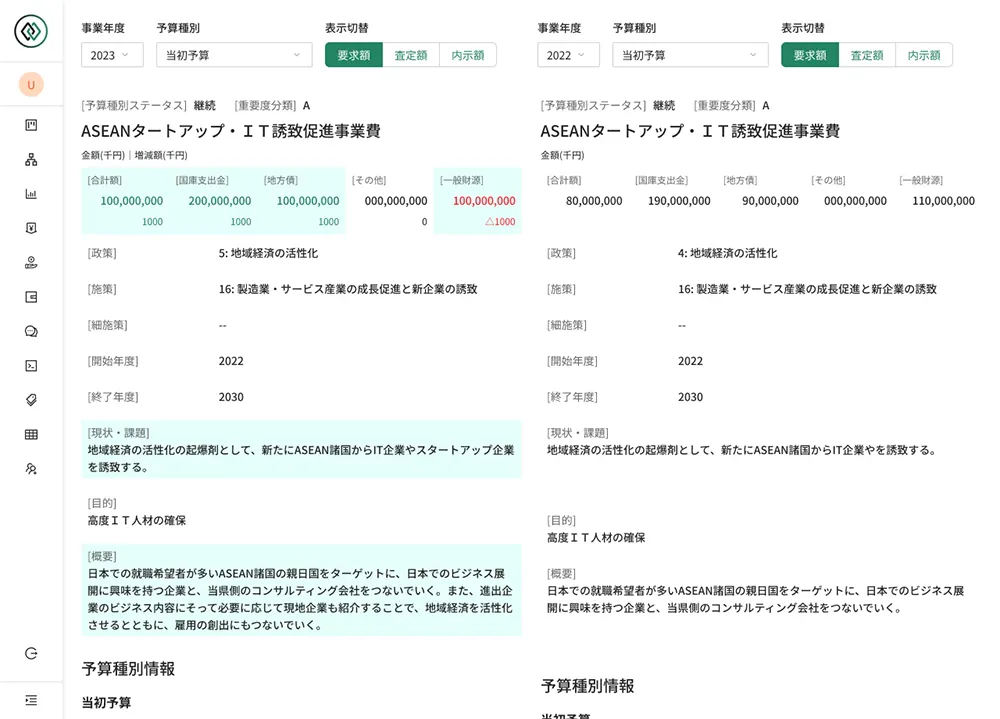Switch to 査定額 view on the right panel
Viewport: 1000px width, 719px height.
[867, 55]
